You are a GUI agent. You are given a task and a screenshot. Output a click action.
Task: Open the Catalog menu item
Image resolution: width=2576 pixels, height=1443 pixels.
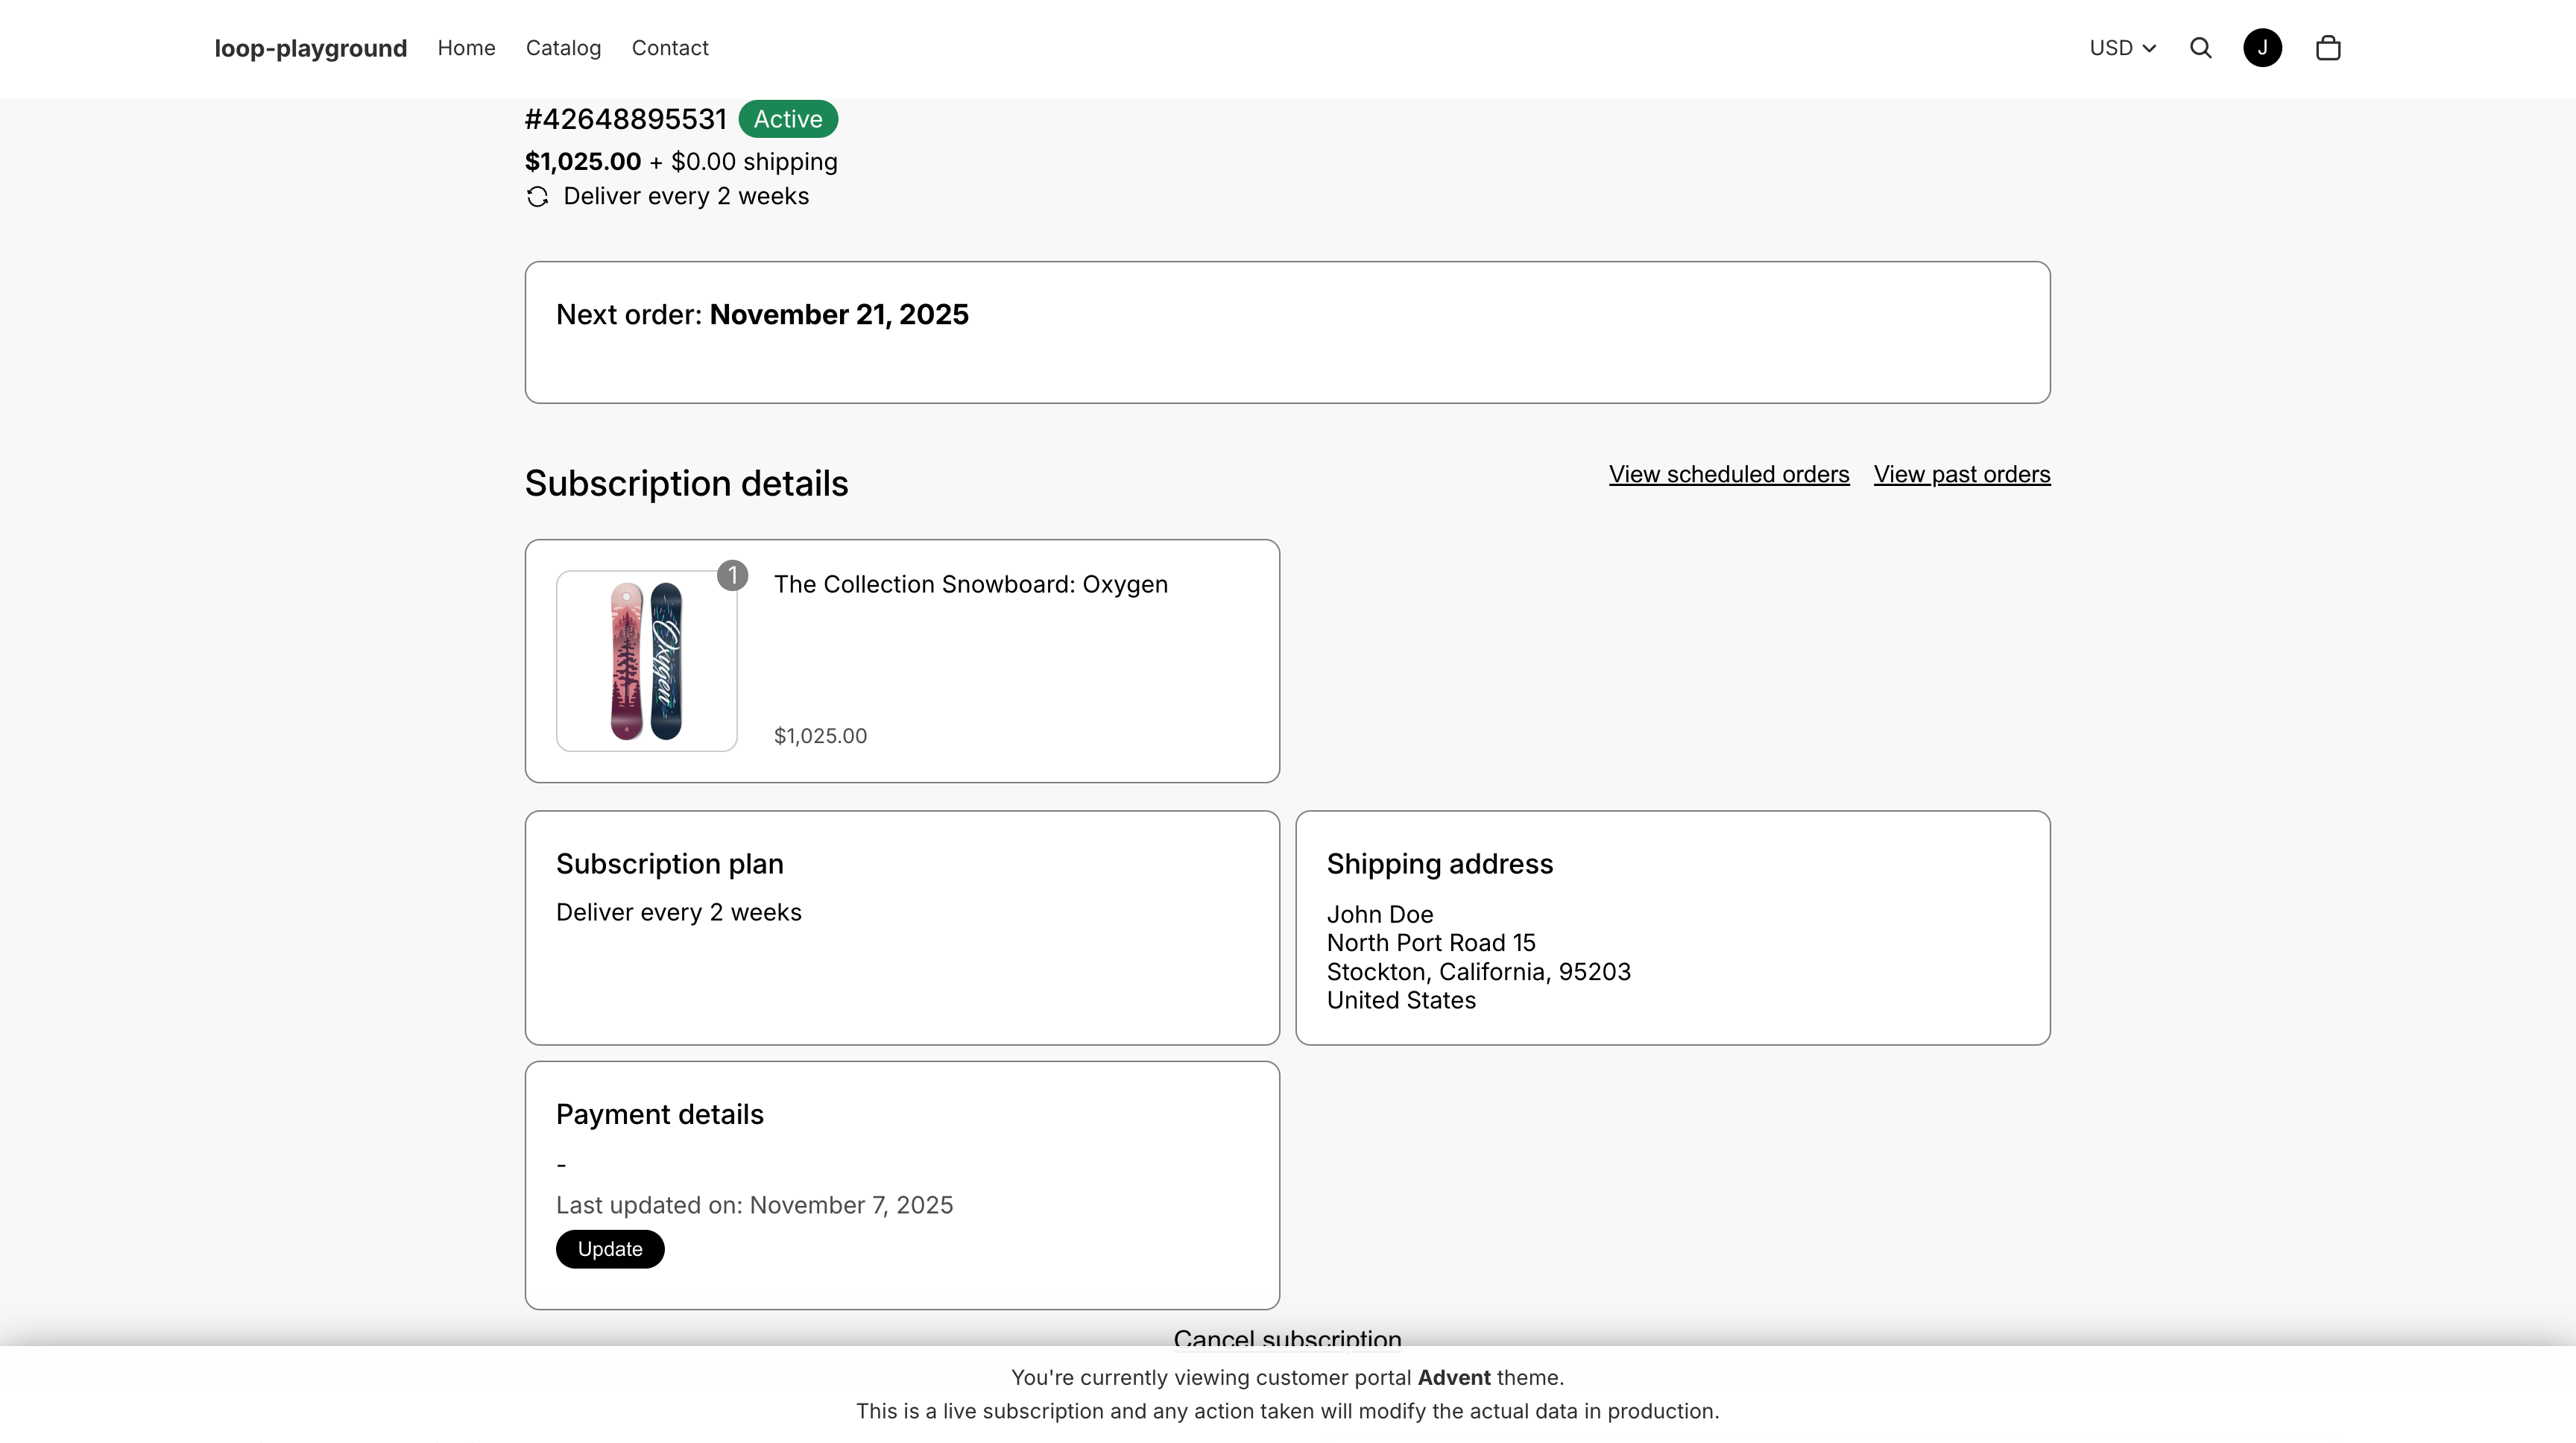click(x=563, y=48)
